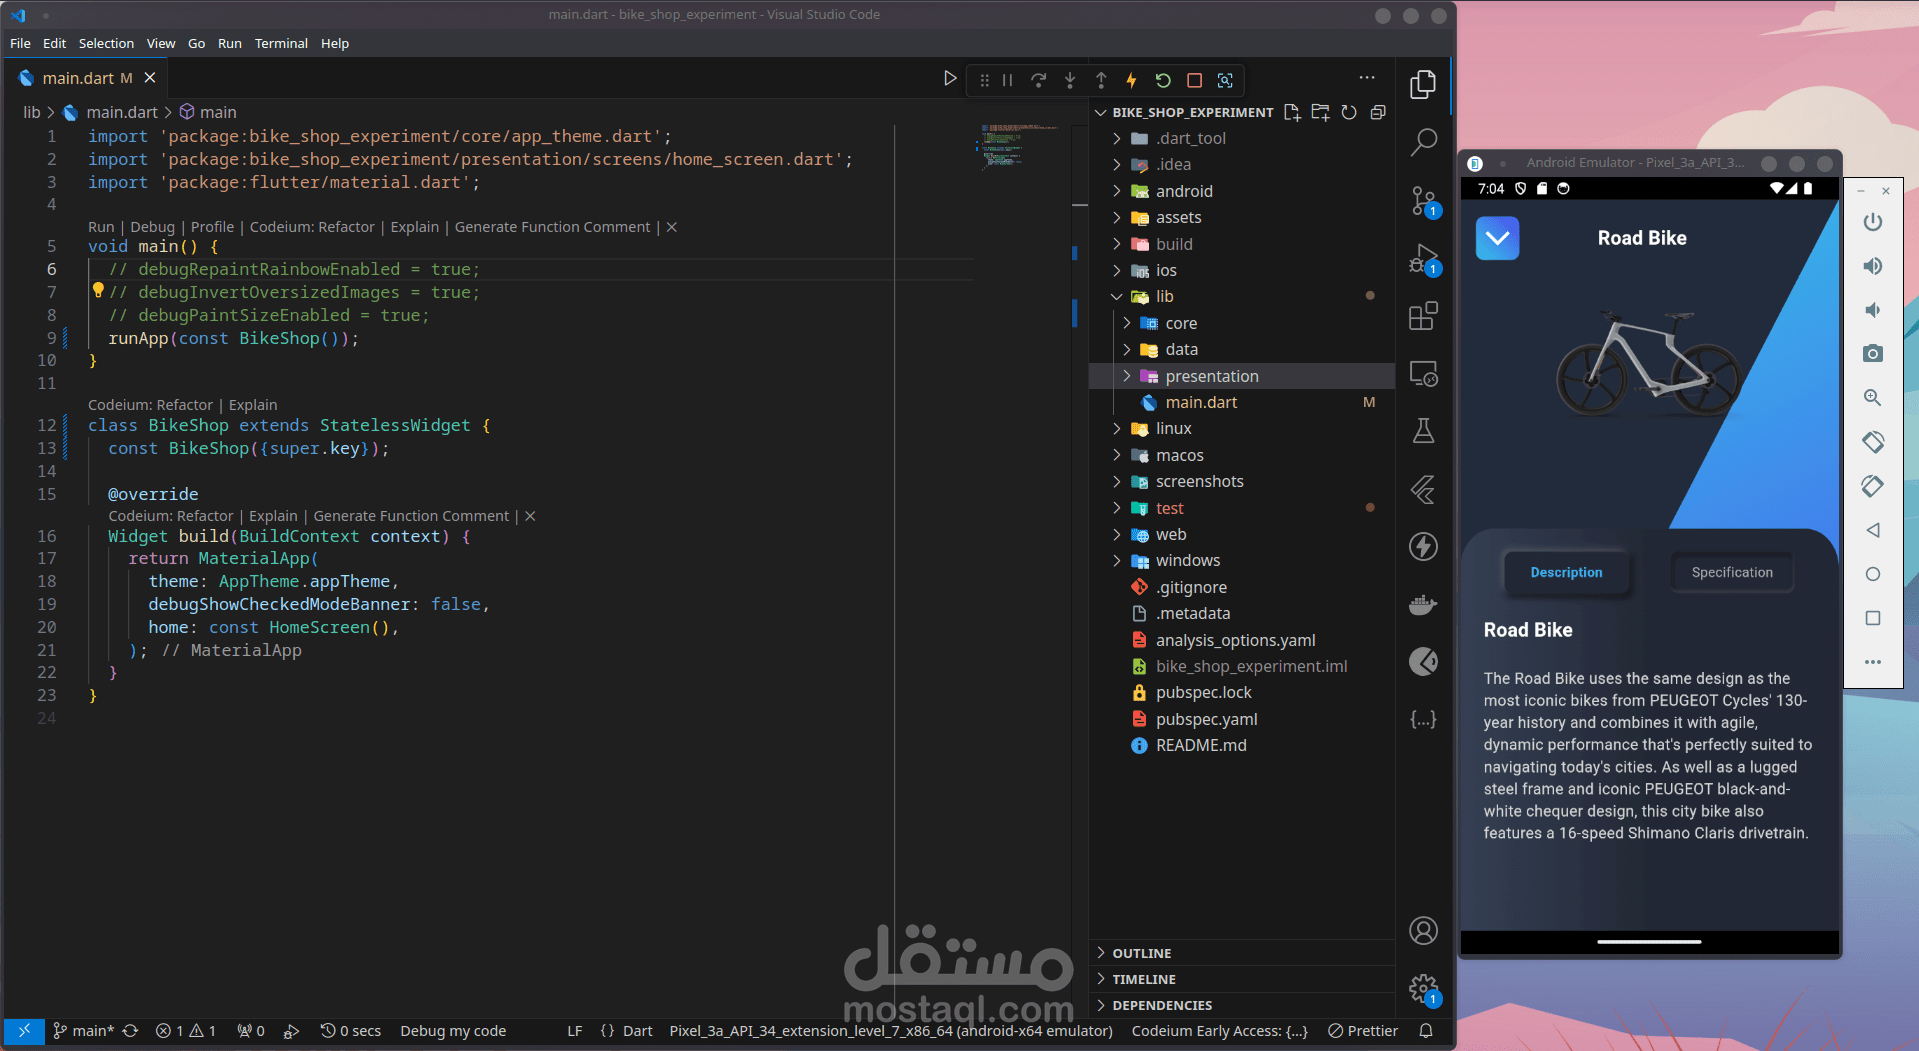Viewport: 1919px width, 1051px height.
Task: Click Generate Function Comment above build method
Action: [411, 516]
